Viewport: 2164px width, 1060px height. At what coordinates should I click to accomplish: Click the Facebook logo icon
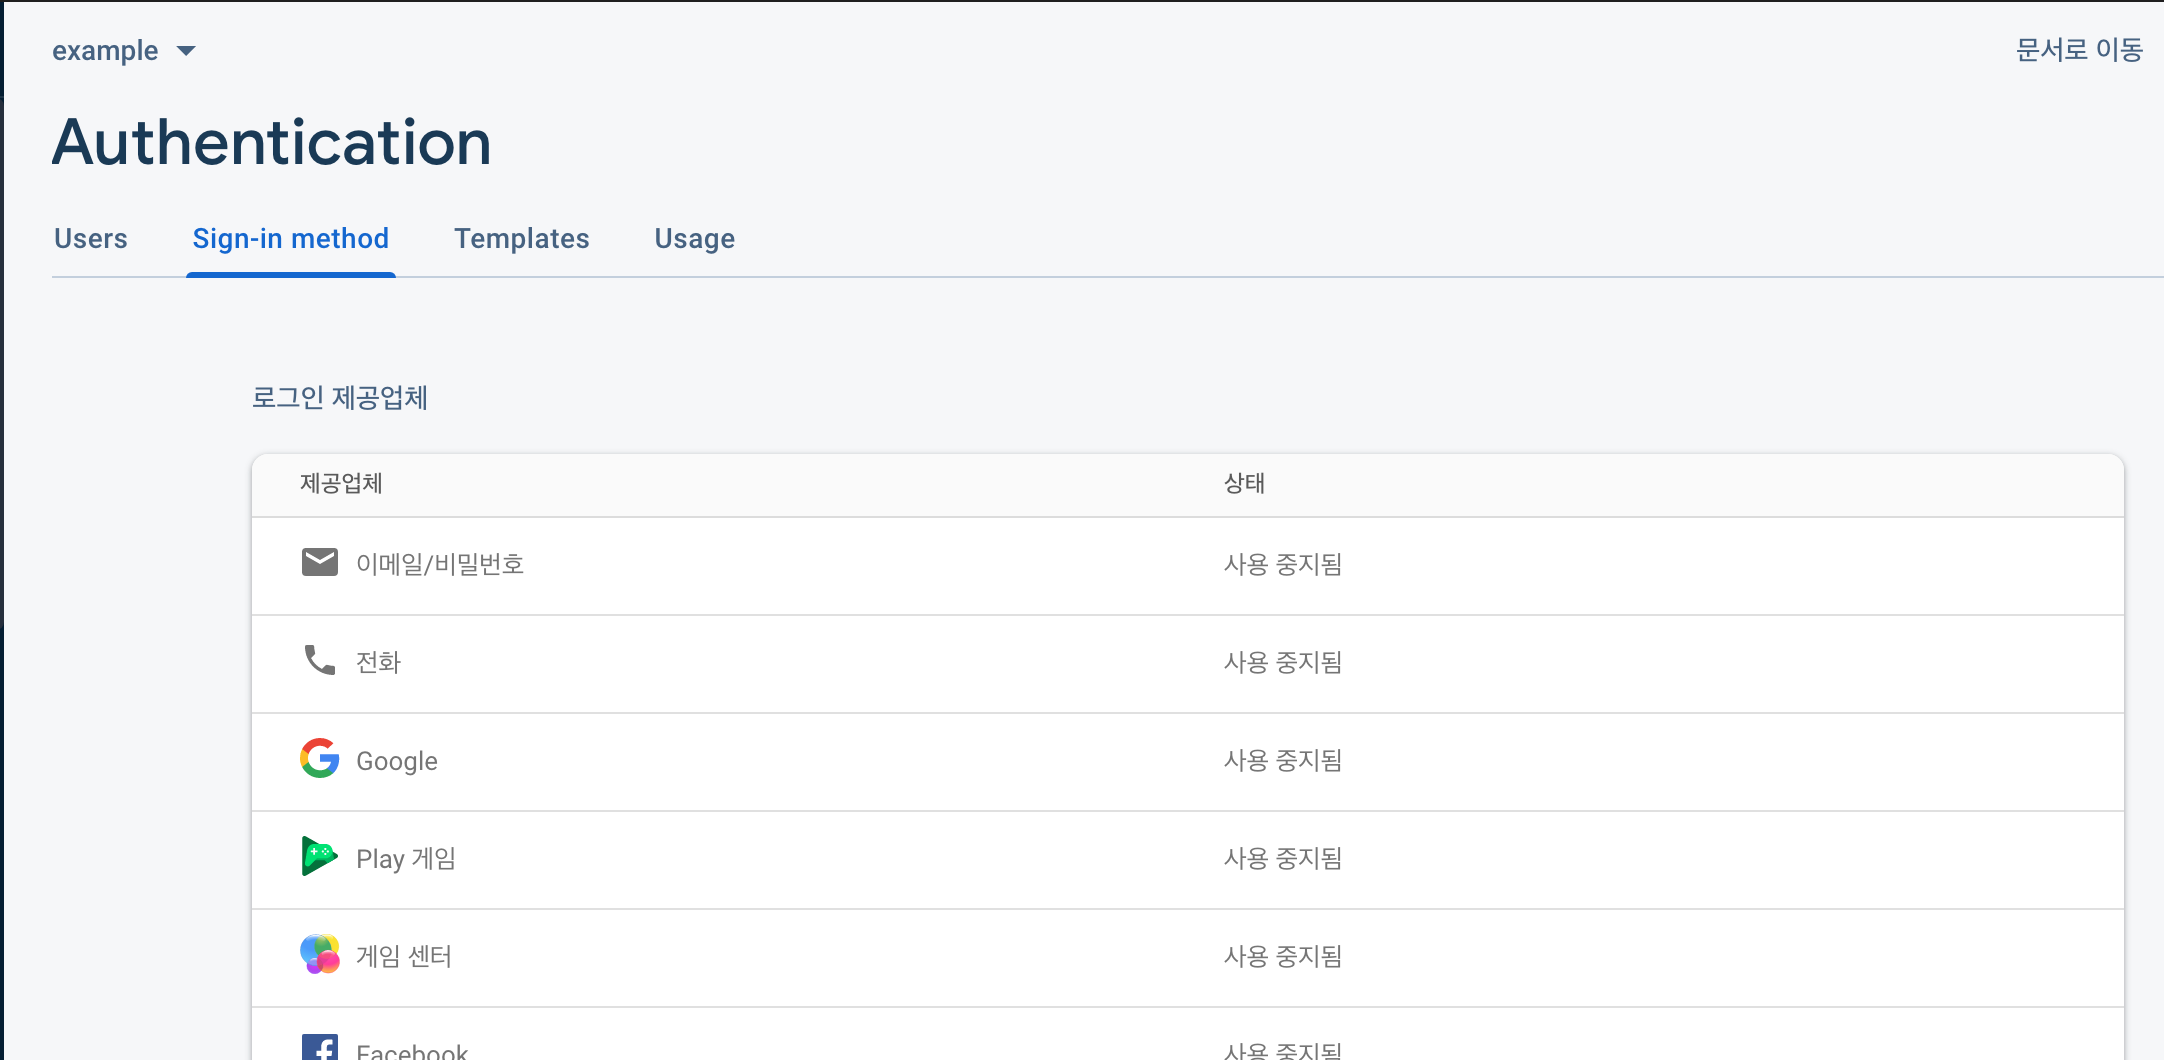pos(320,1046)
